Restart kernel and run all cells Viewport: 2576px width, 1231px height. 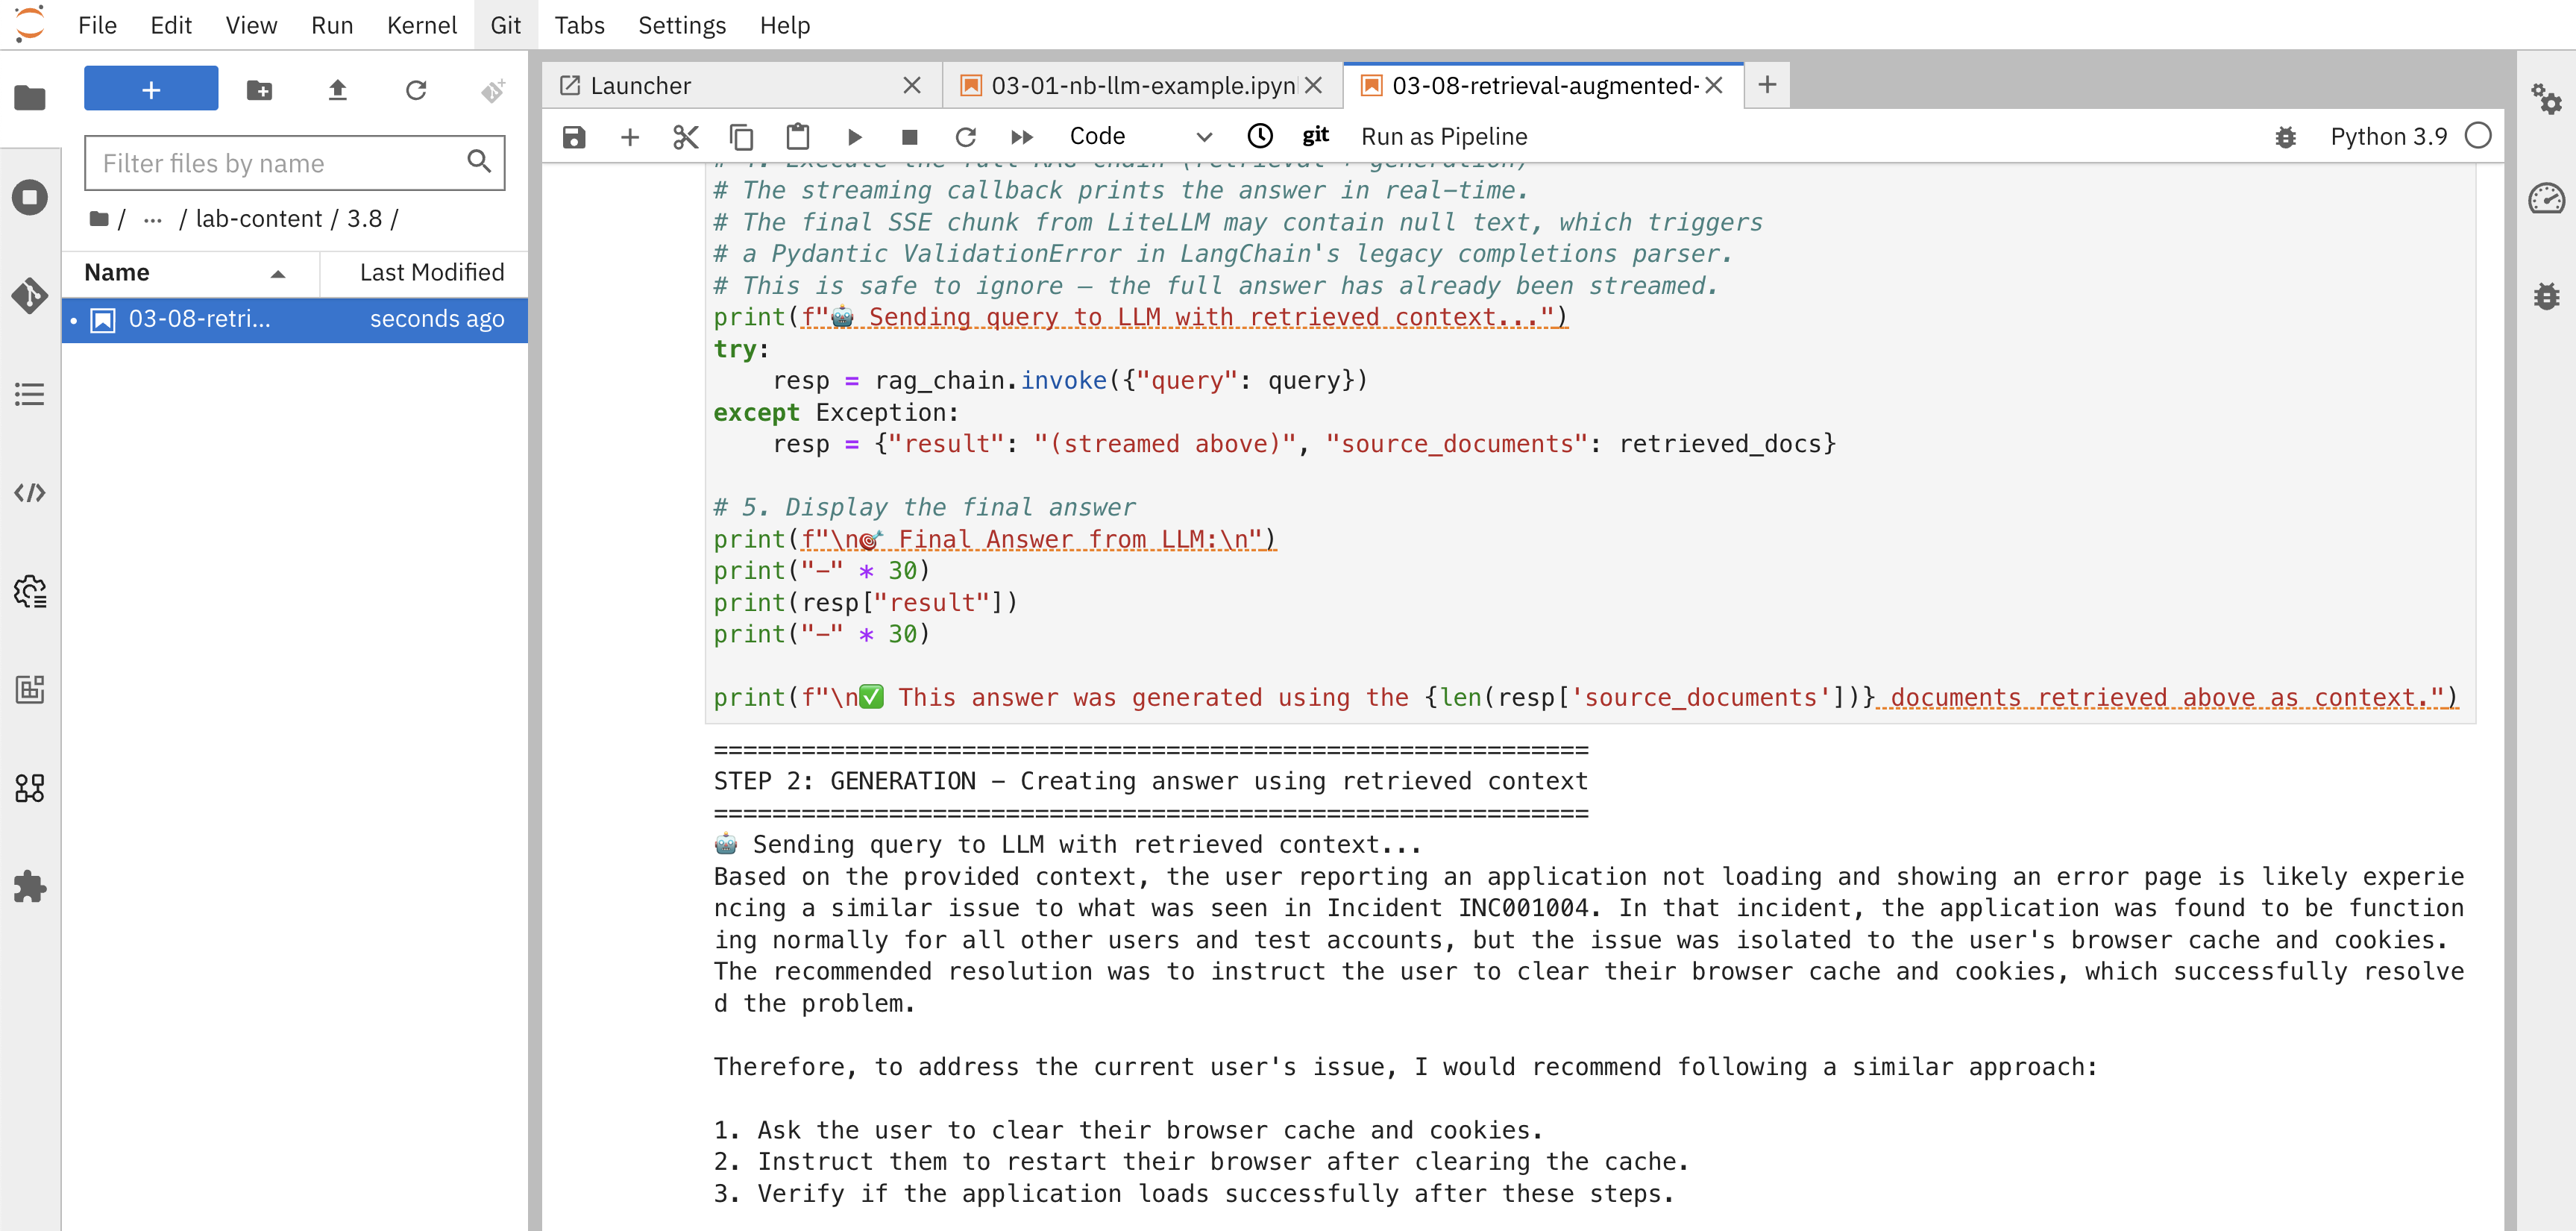(x=1021, y=136)
